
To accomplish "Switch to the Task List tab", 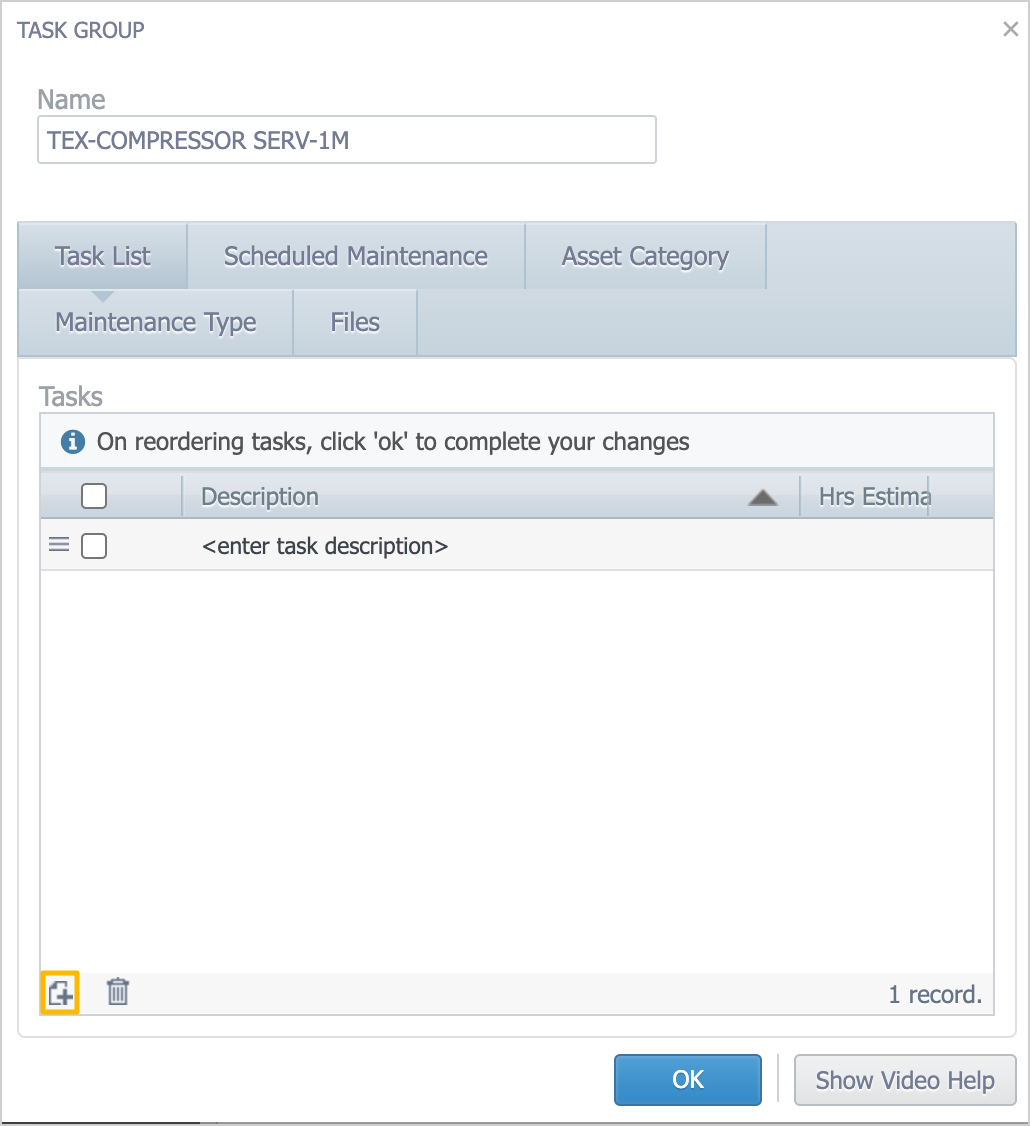I will coord(103,256).
